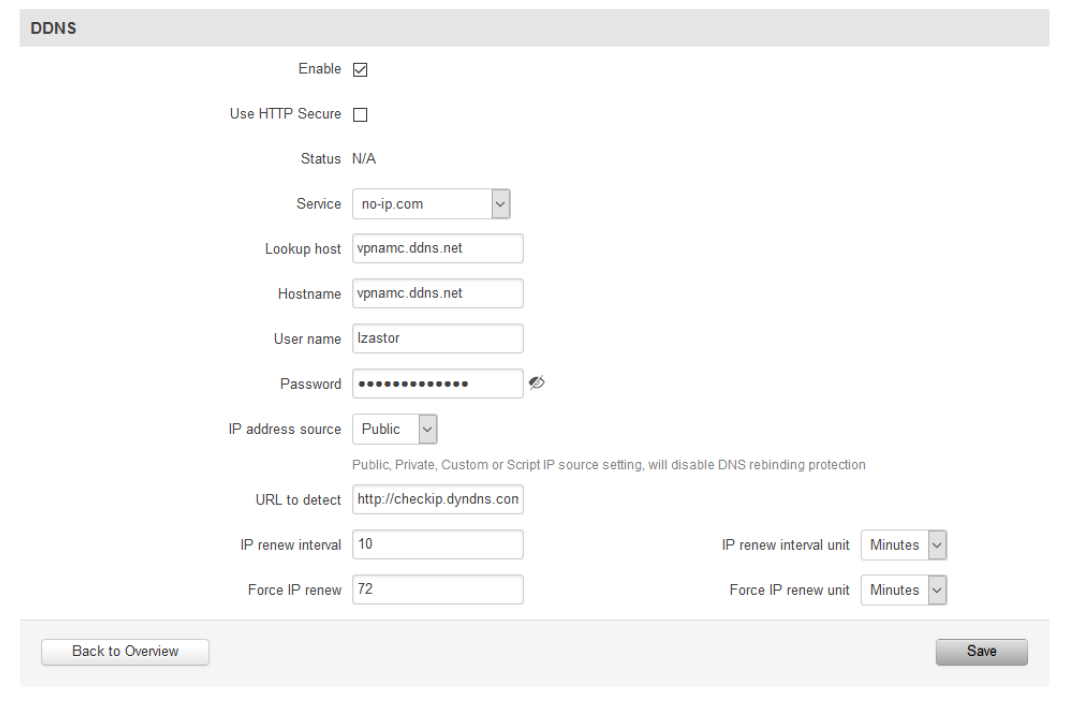Click the IP renew interval unit label

pos(785,546)
